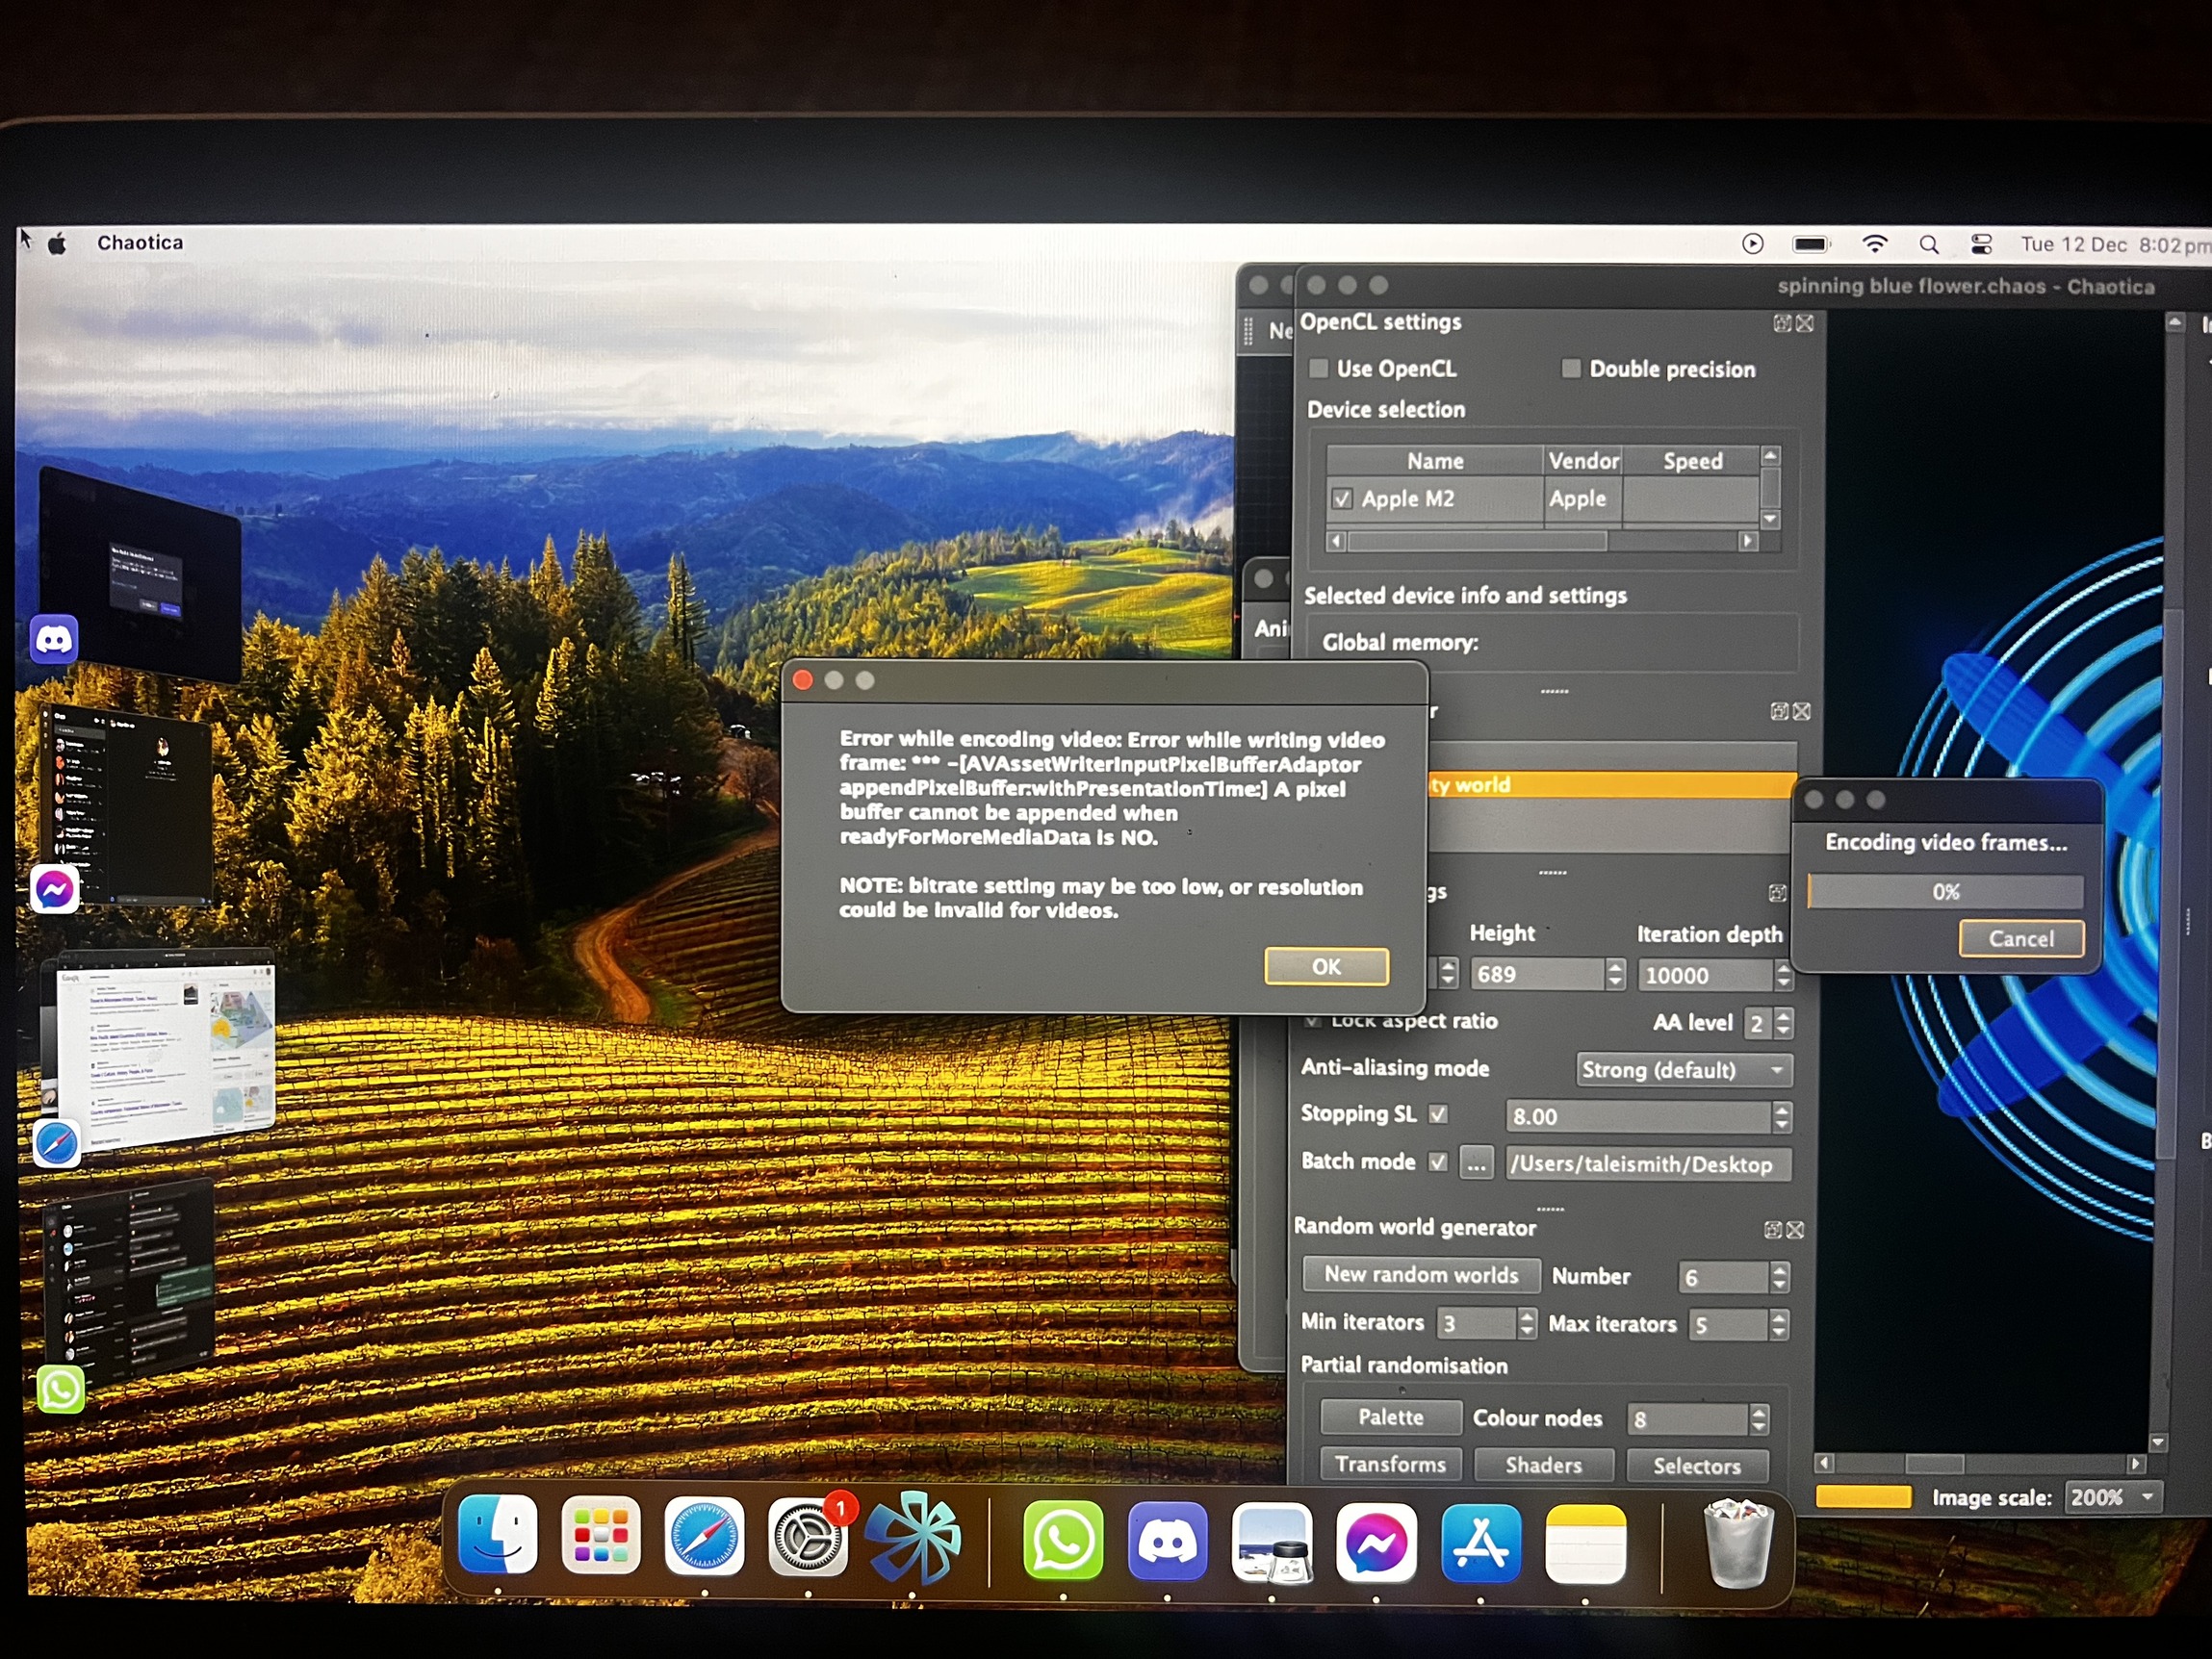Open Preview from the Dock
Screen dimensions: 2212x1659
click(1271, 1541)
